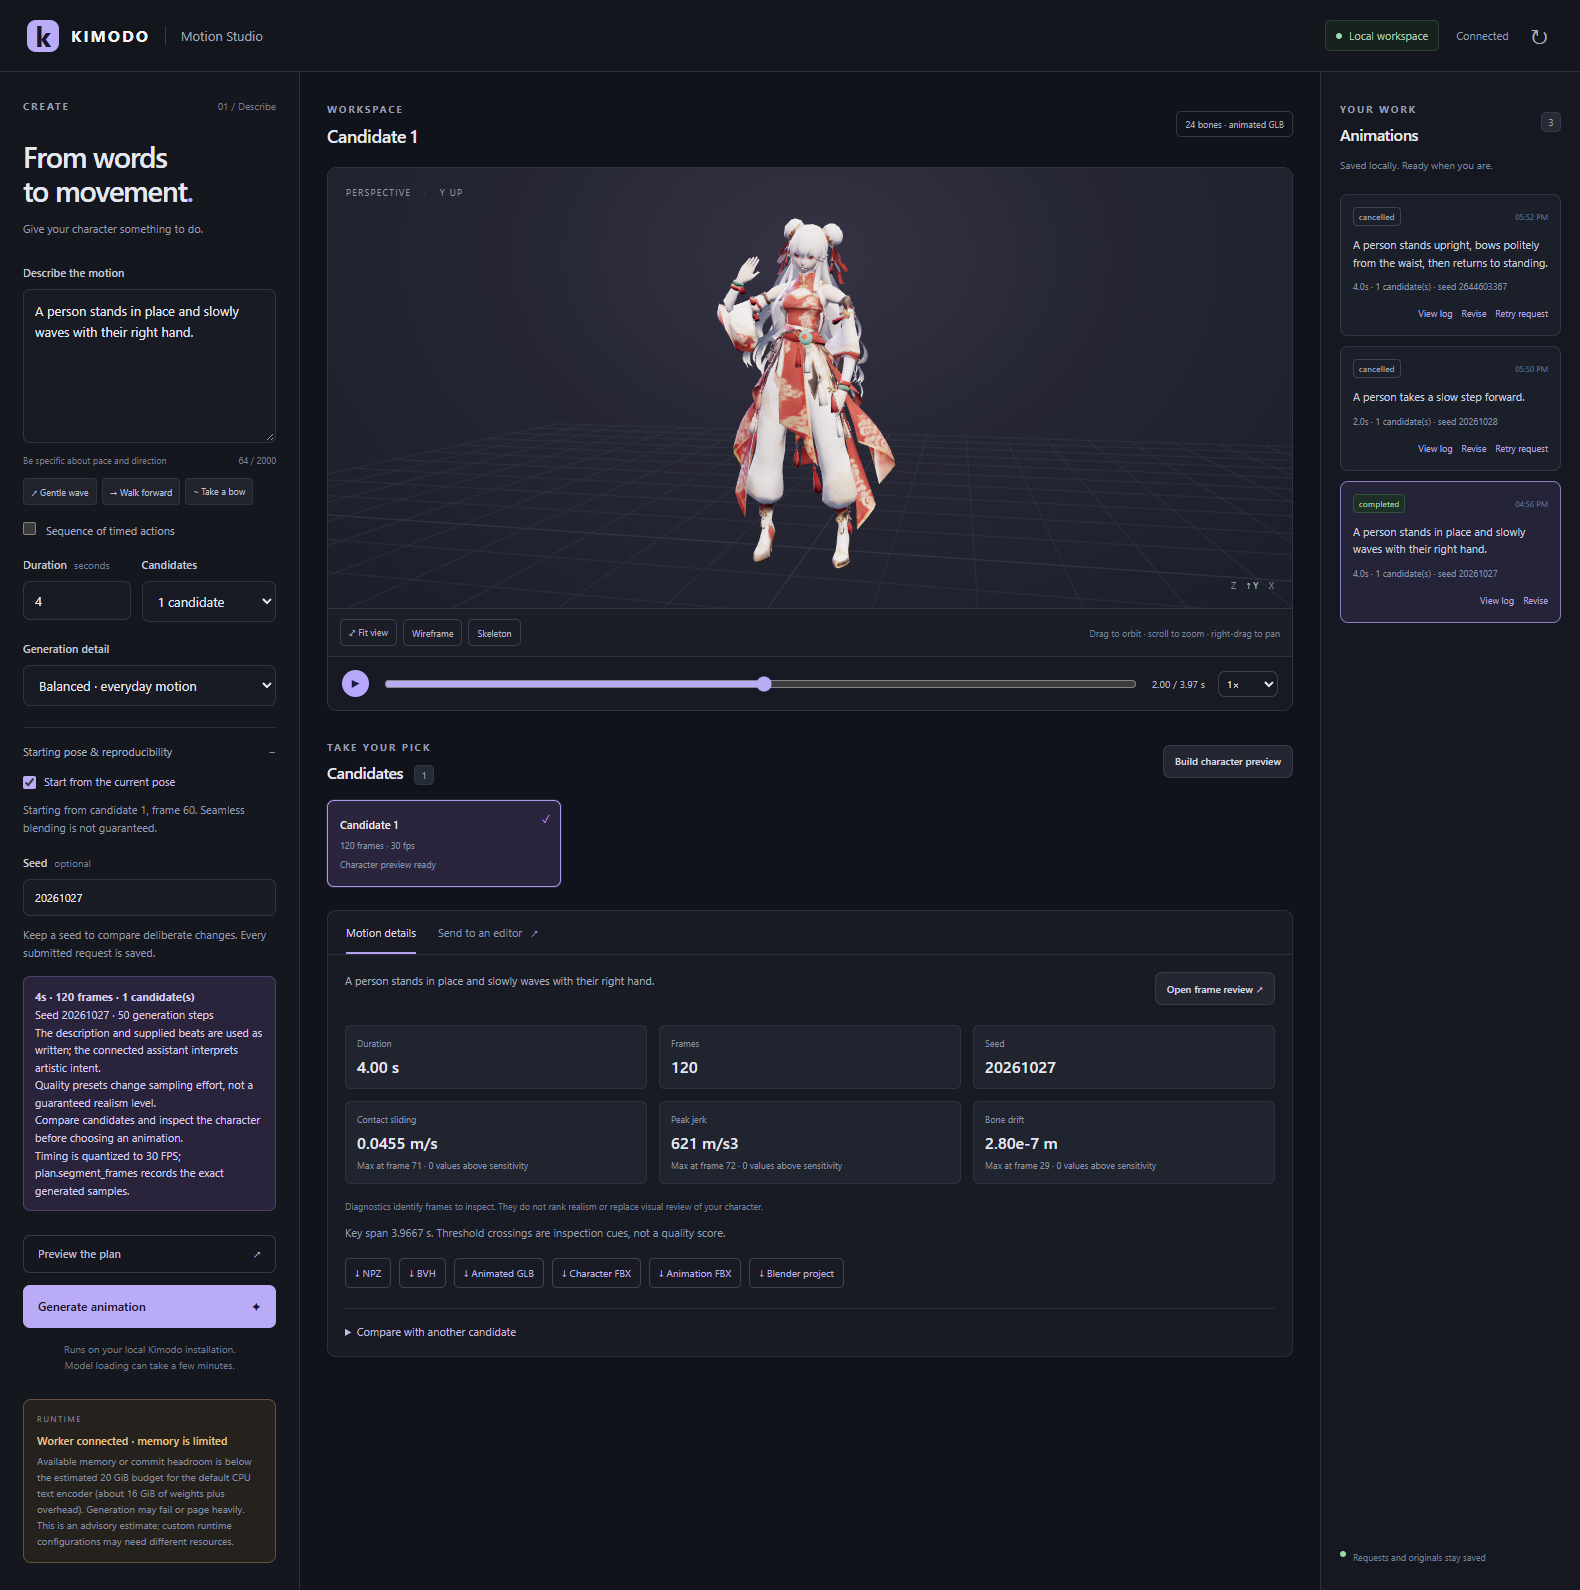Viewport: 1580px width, 1590px height.
Task: Select the Candidate 1 card
Action: 444,843
